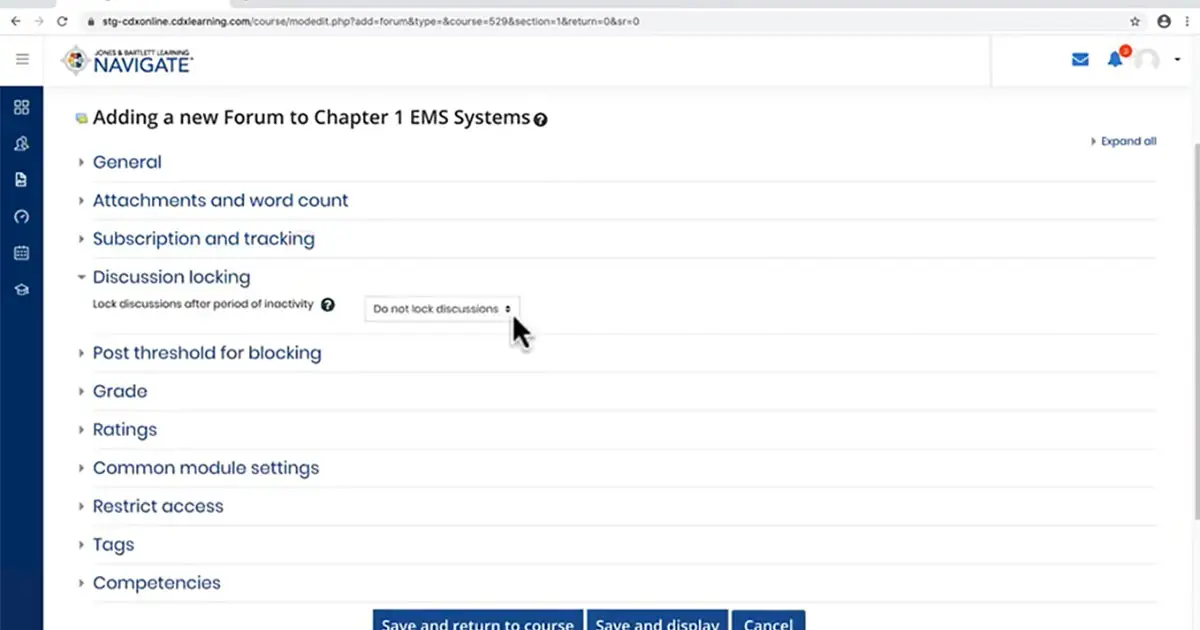Expand Post threshold for blocking section

(207, 353)
